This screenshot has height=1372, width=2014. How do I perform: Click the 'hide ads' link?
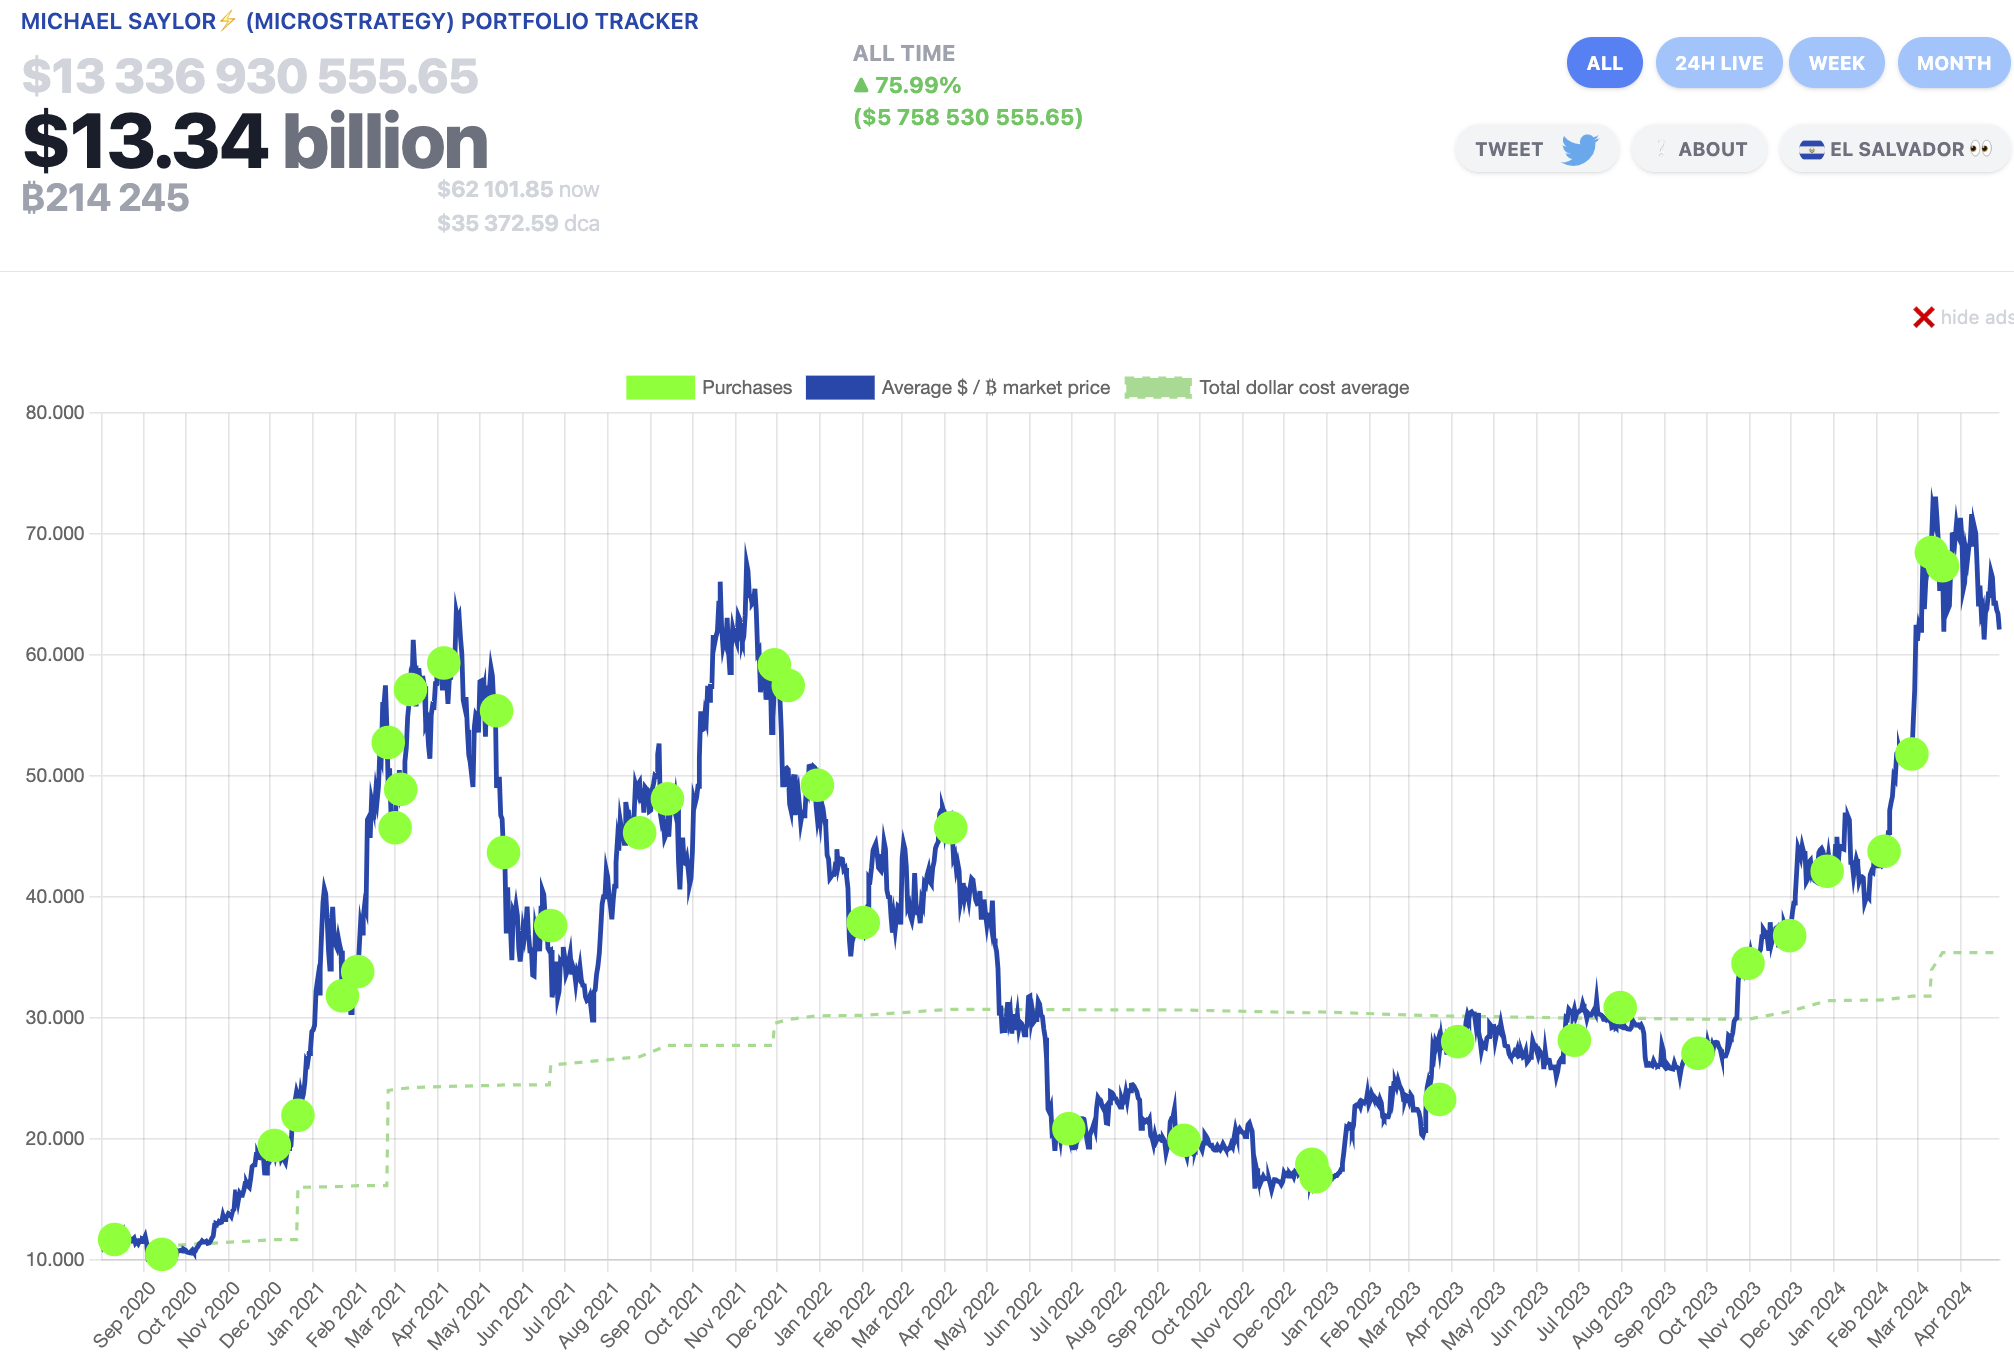(x=1976, y=317)
